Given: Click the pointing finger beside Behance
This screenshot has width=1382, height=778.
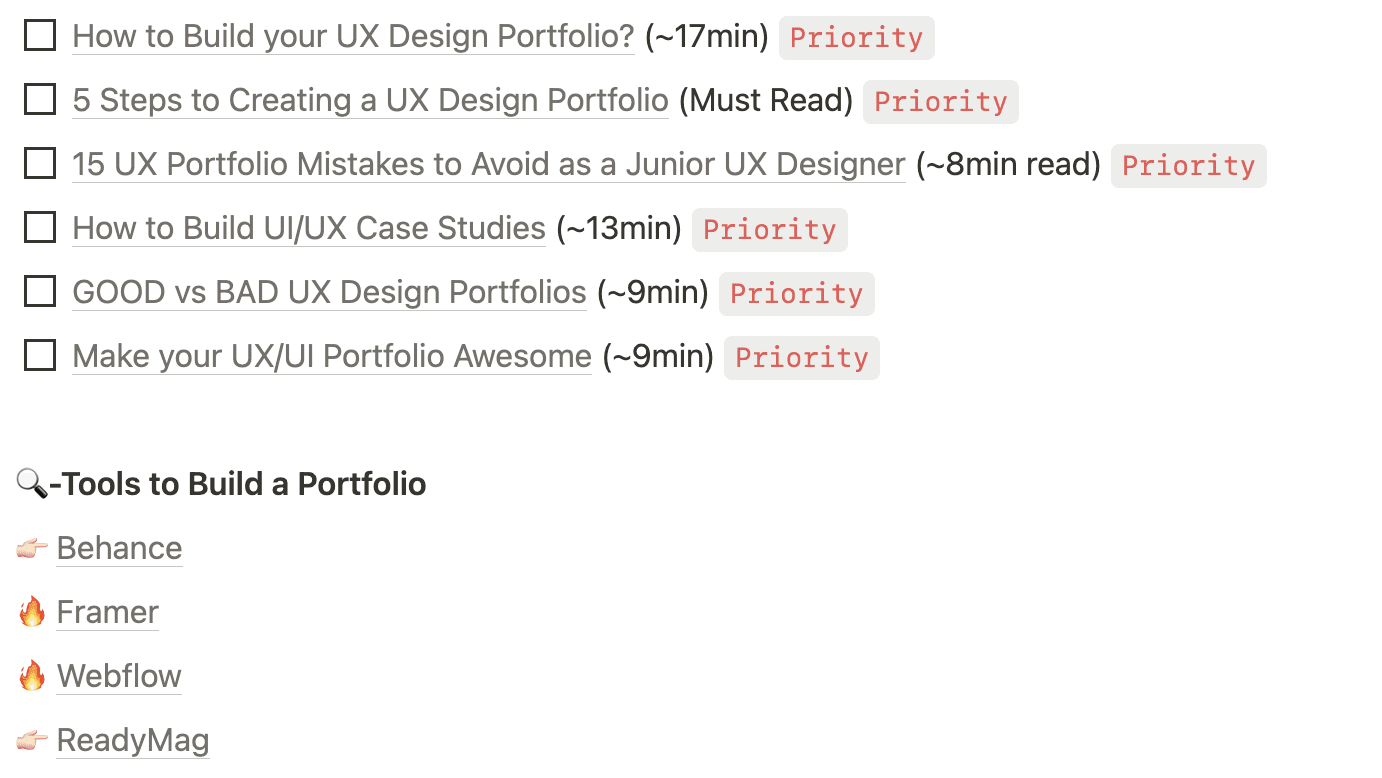Looking at the screenshot, I should click(x=31, y=547).
